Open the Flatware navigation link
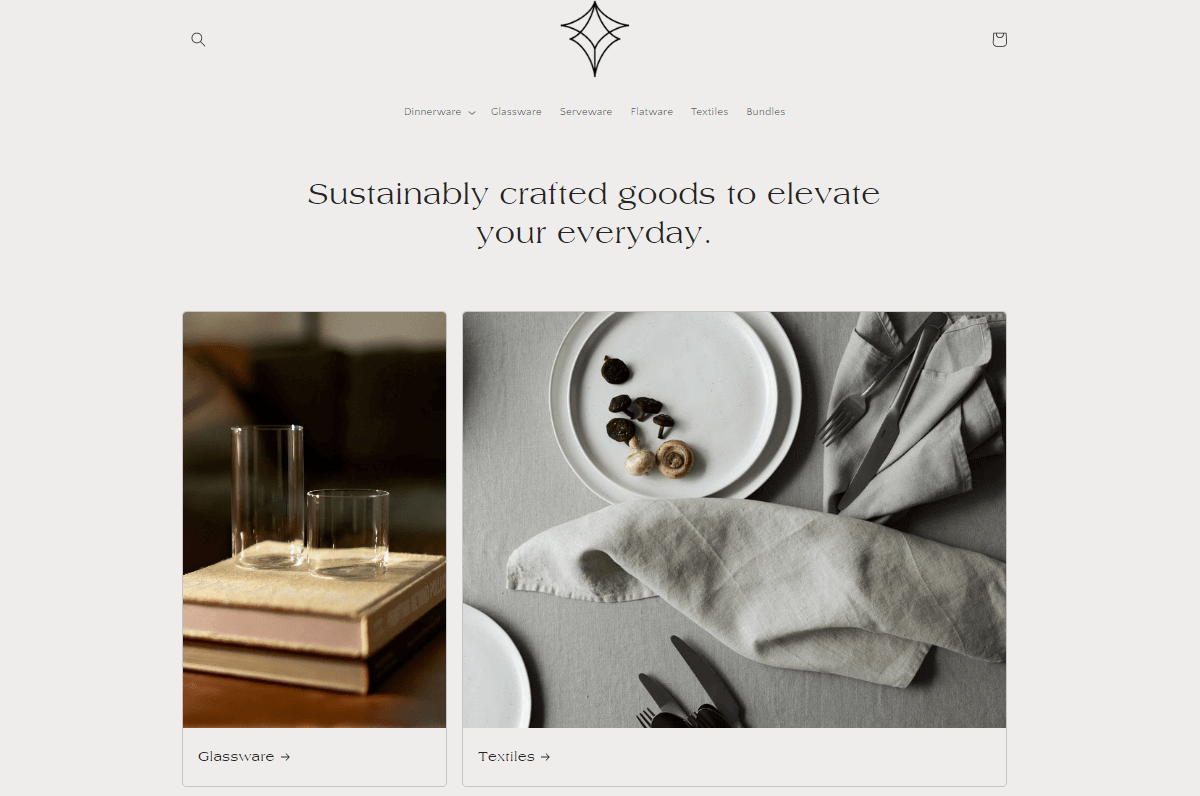 [652, 112]
